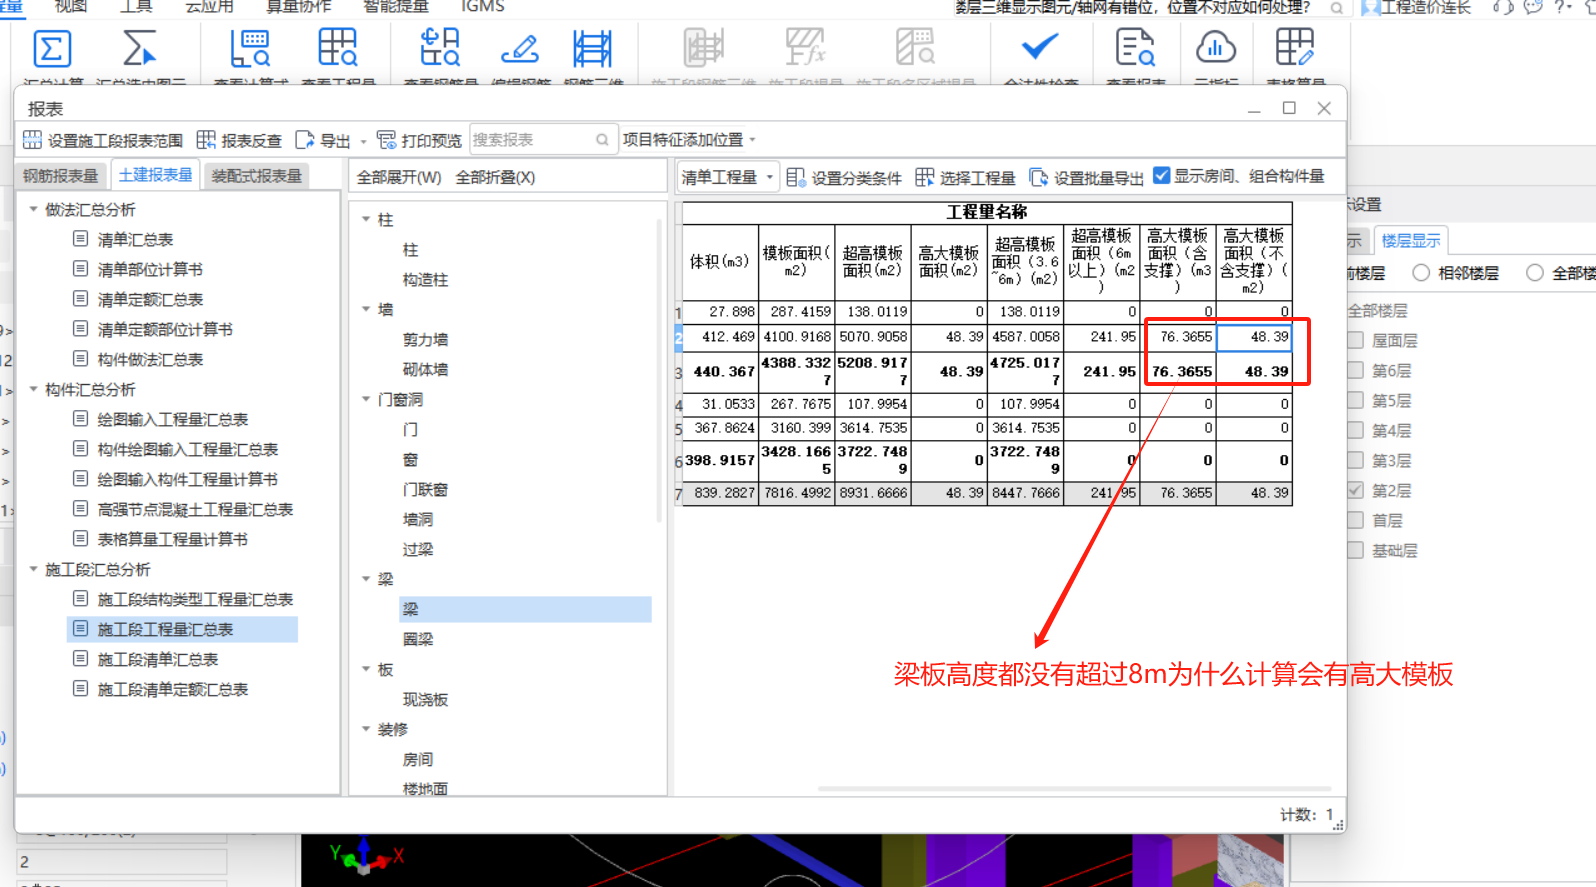Click the 设置分类条件 button
The height and width of the screenshot is (887, 1596).
click(x=844, y=177)
